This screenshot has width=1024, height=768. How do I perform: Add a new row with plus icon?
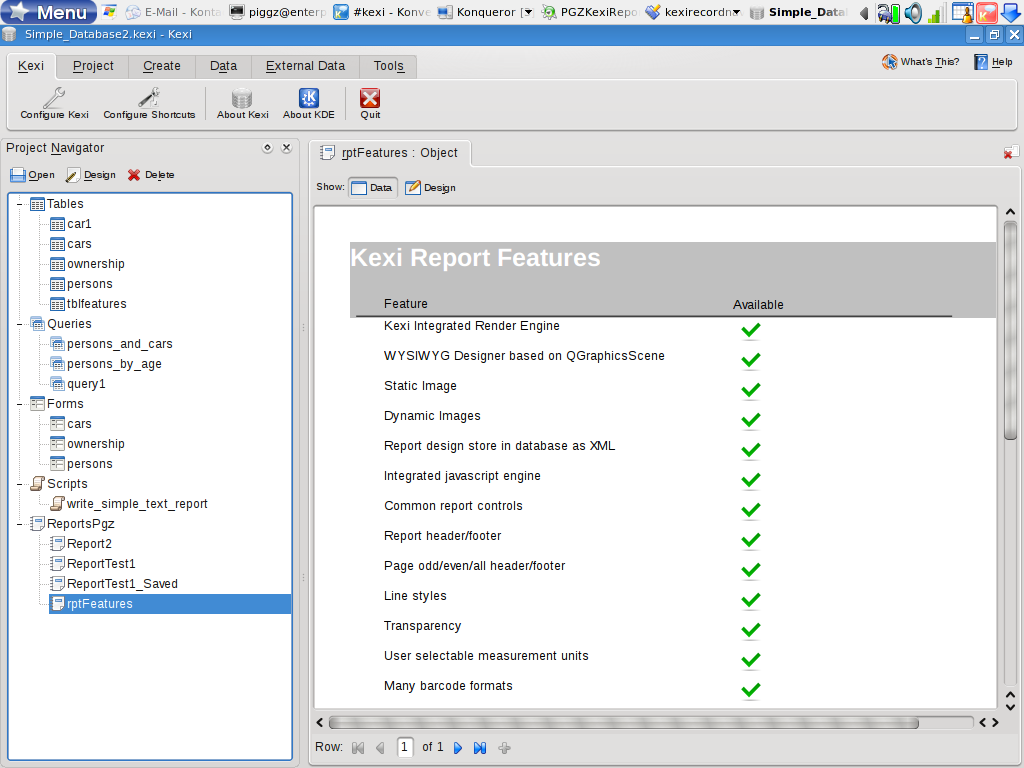504,748
